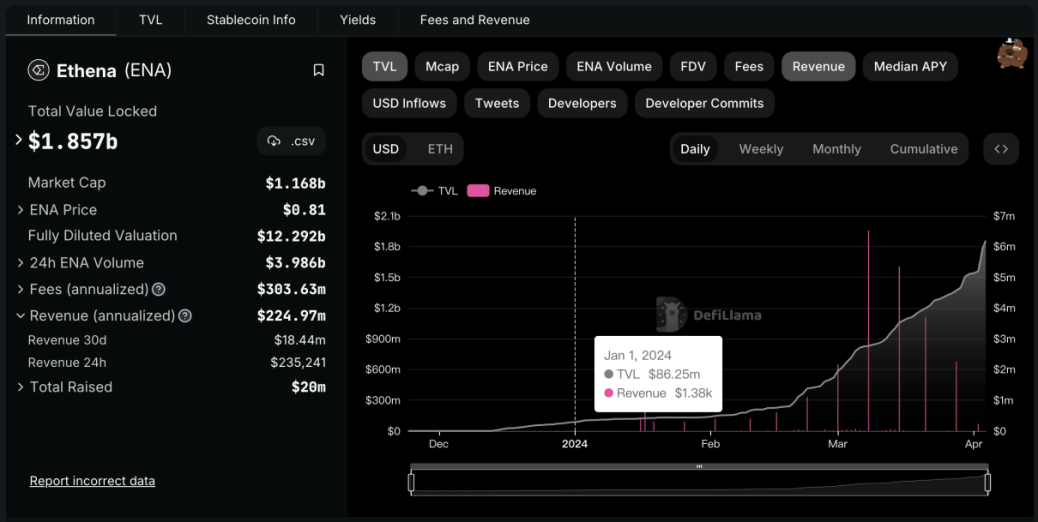Toggle the Developers chart metric
1038x522 pixels.
[x=582, y=103]
